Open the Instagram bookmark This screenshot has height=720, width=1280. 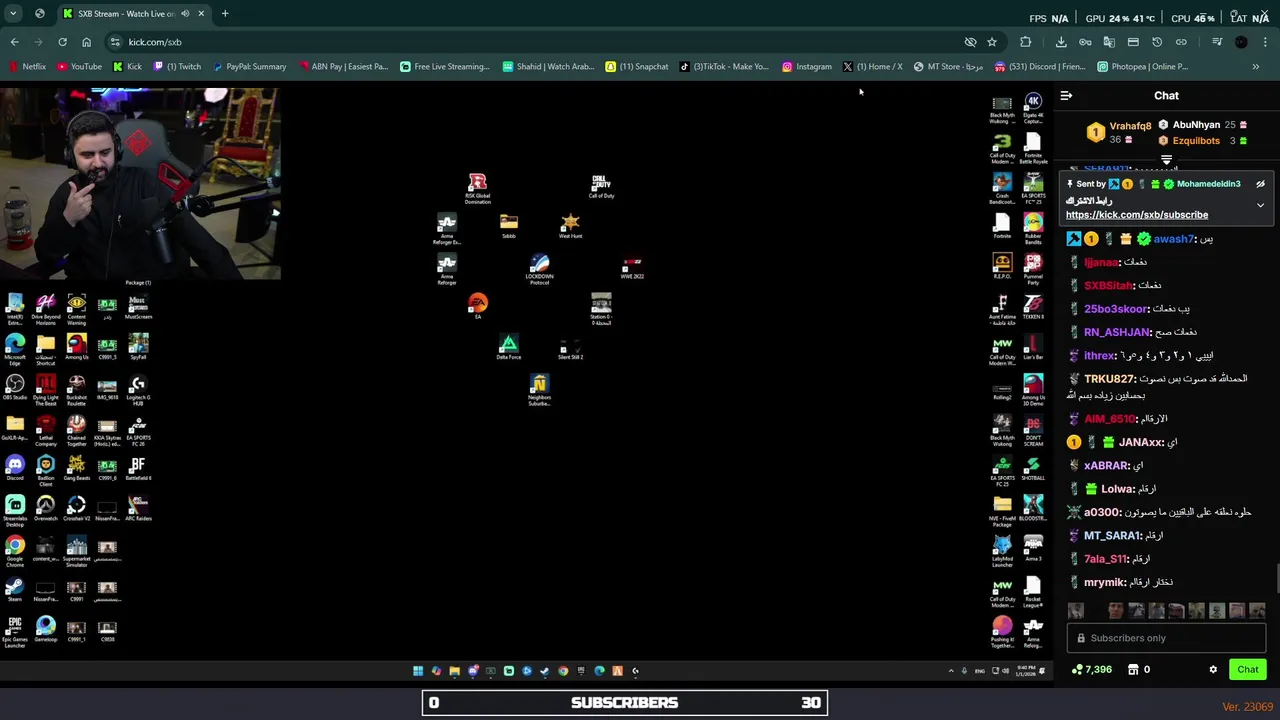pyautogui.click(x=807, y=67)
